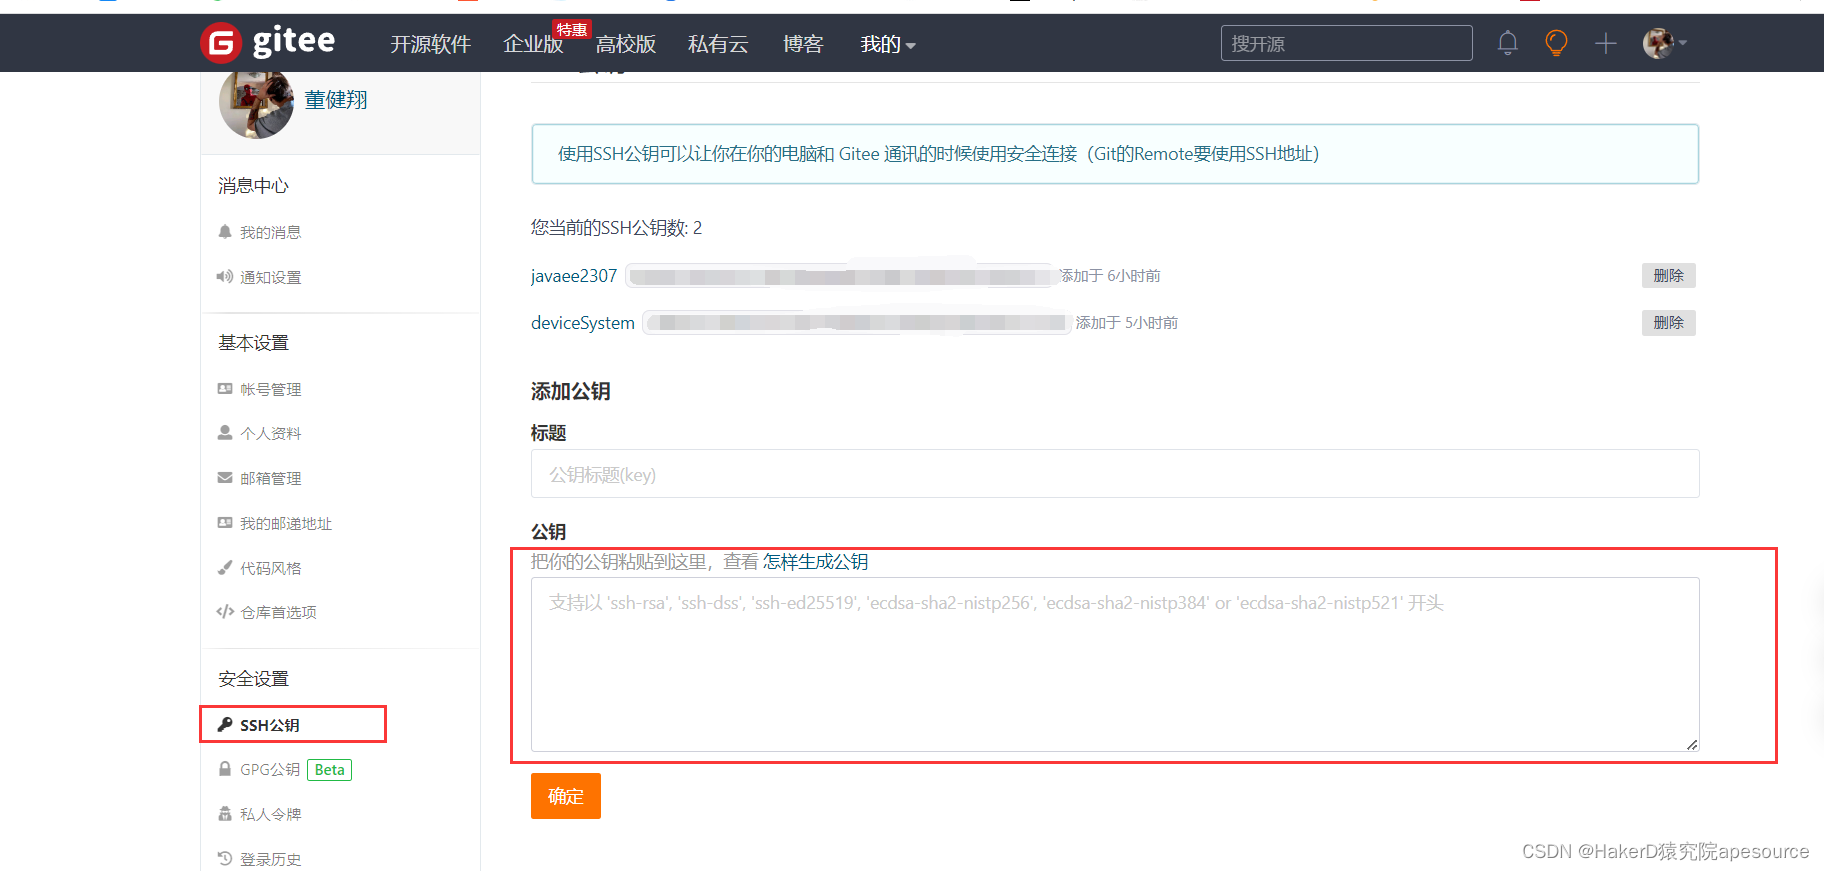The width and height of the screenshot is (1824, 871).
Task: Click the profile photo of 董健翔
Action: coord(256,102)
